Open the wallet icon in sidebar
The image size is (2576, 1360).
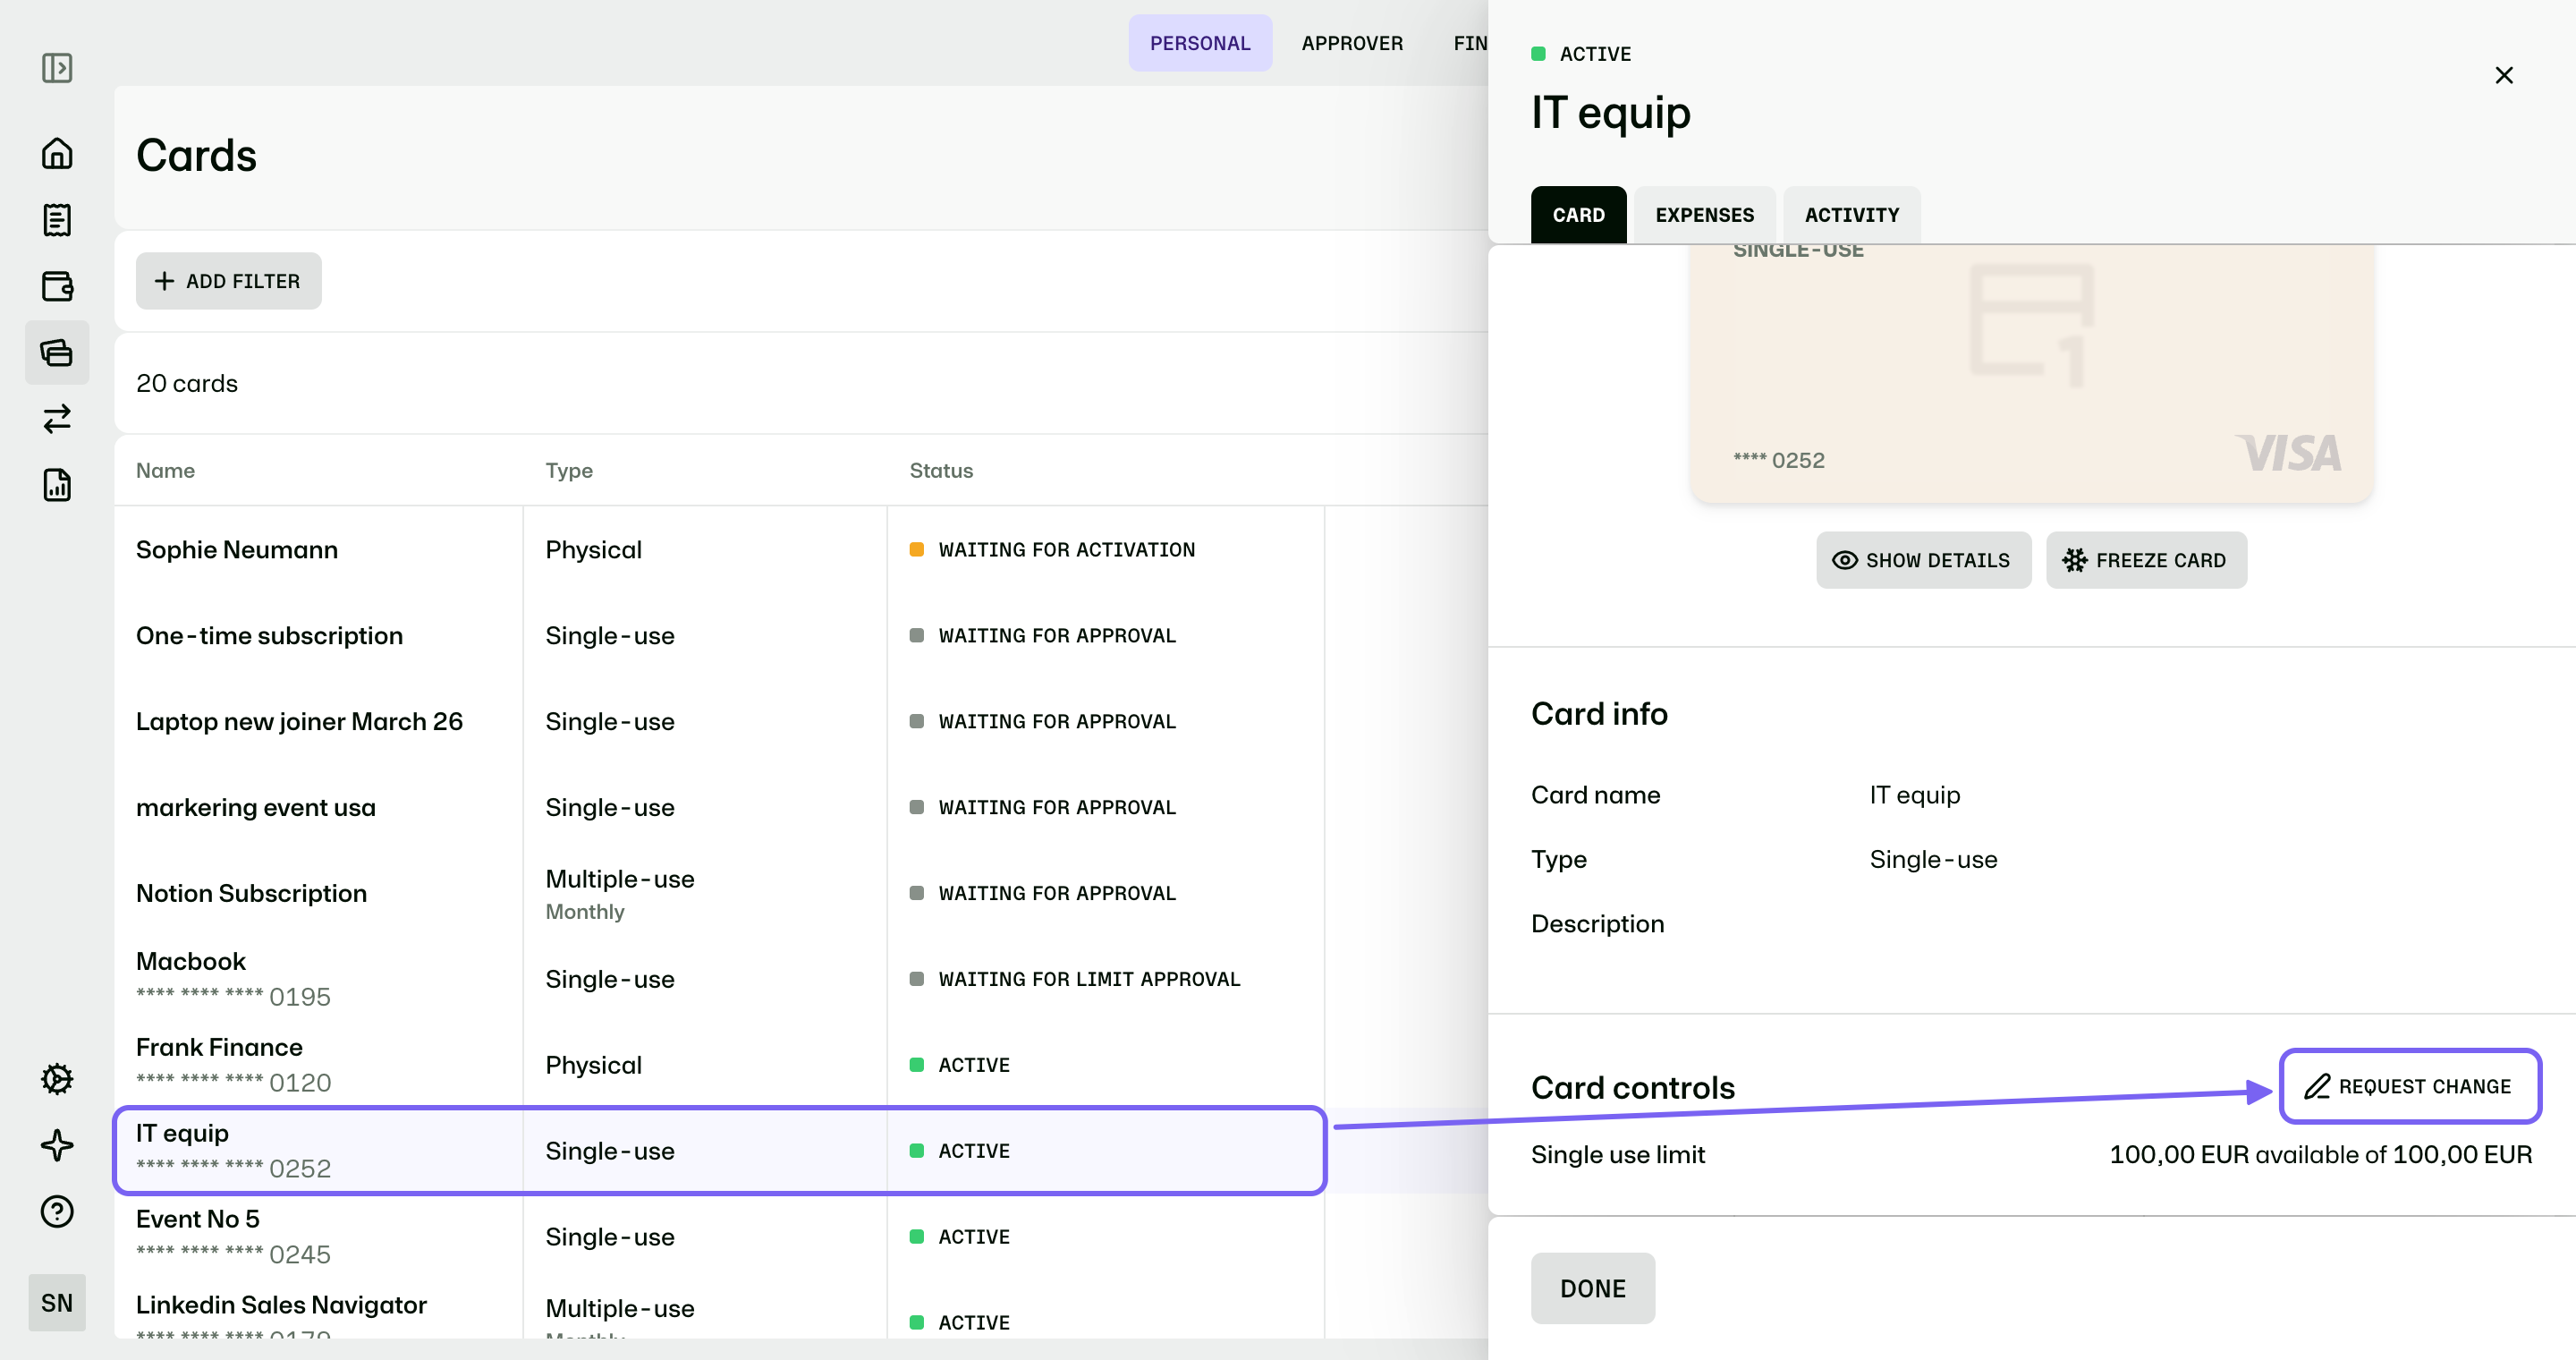pyautogui.click(x=57, y=286)
